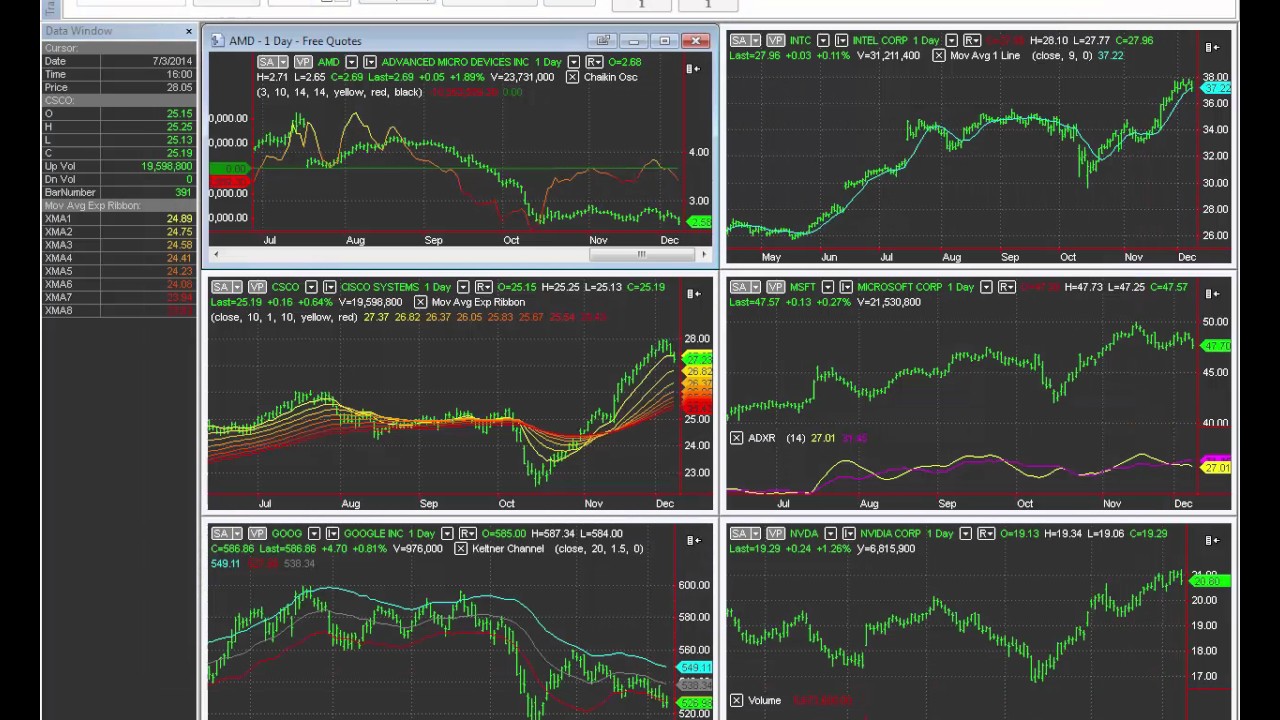Open symbol dropdown arrow next to CSCO
Screen dimensions: 1280x720
311,287
